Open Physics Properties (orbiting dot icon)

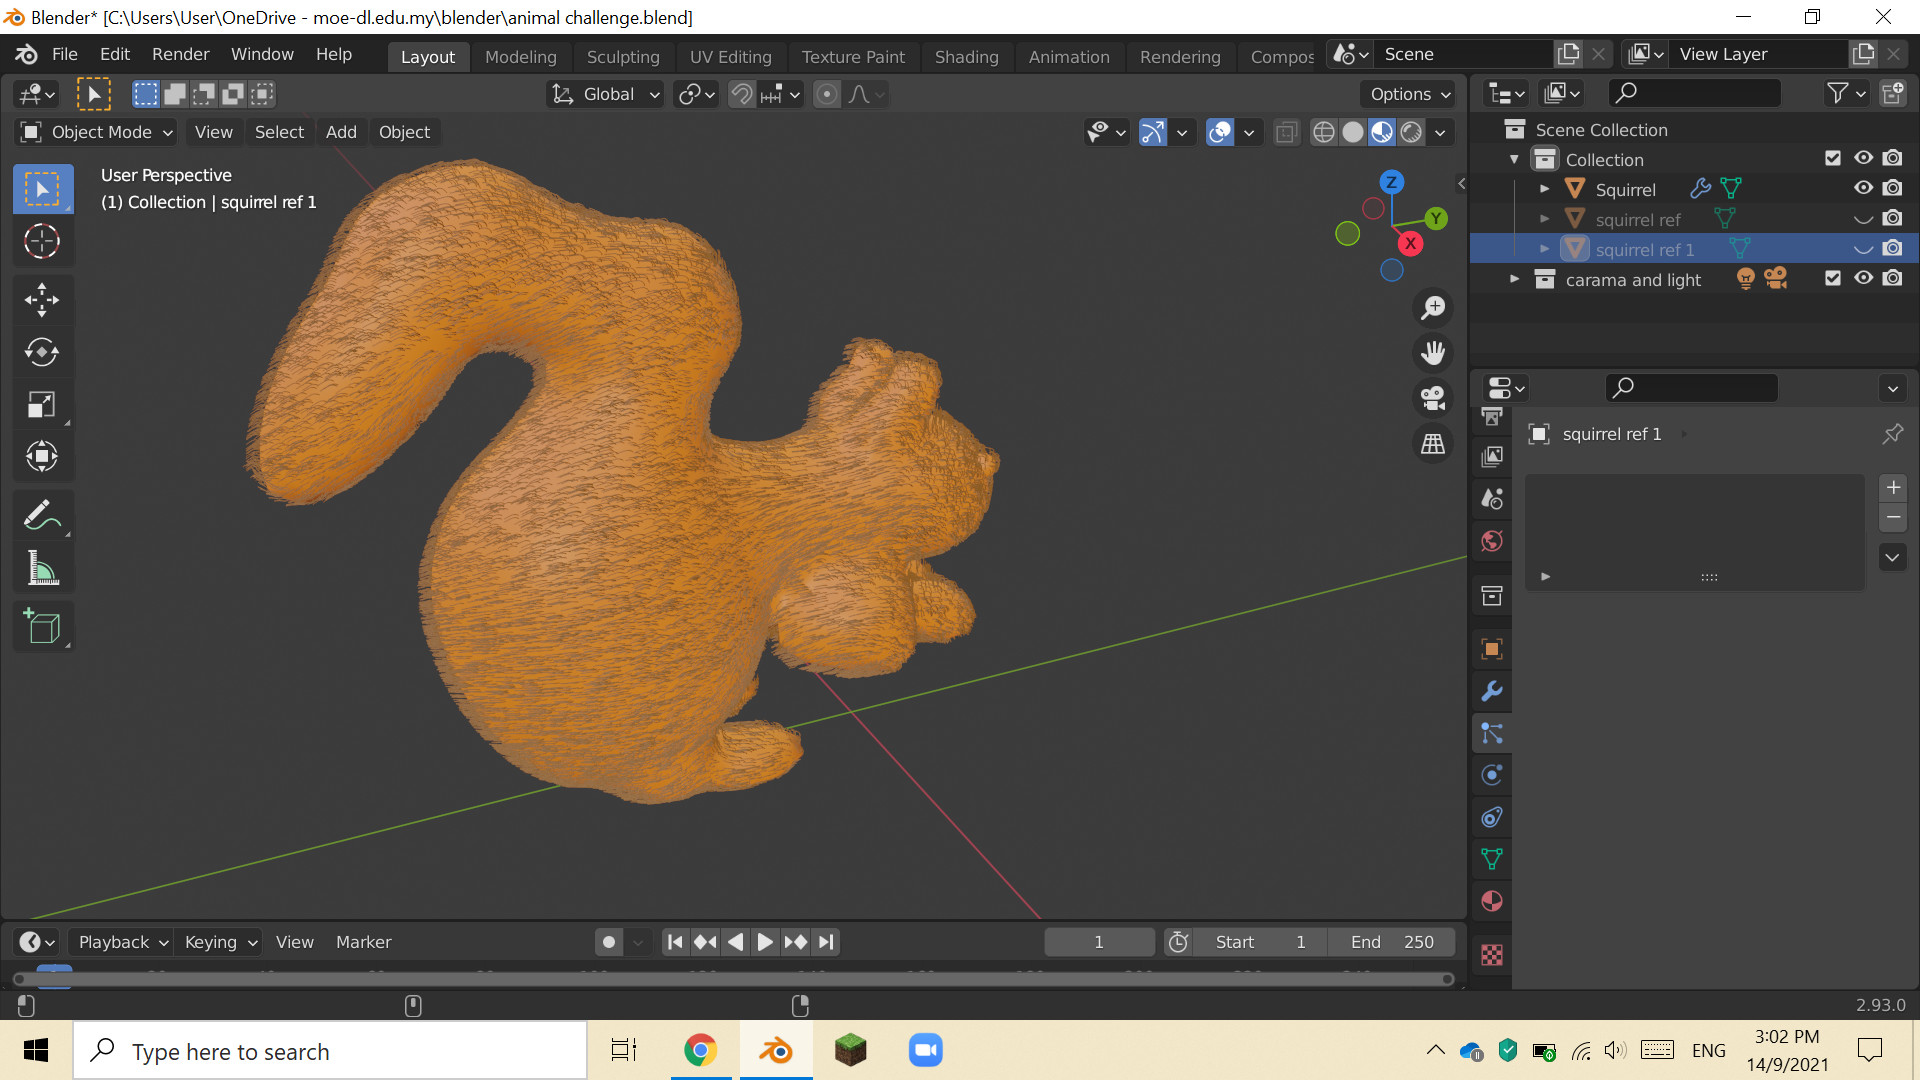tap(1491, 774)
